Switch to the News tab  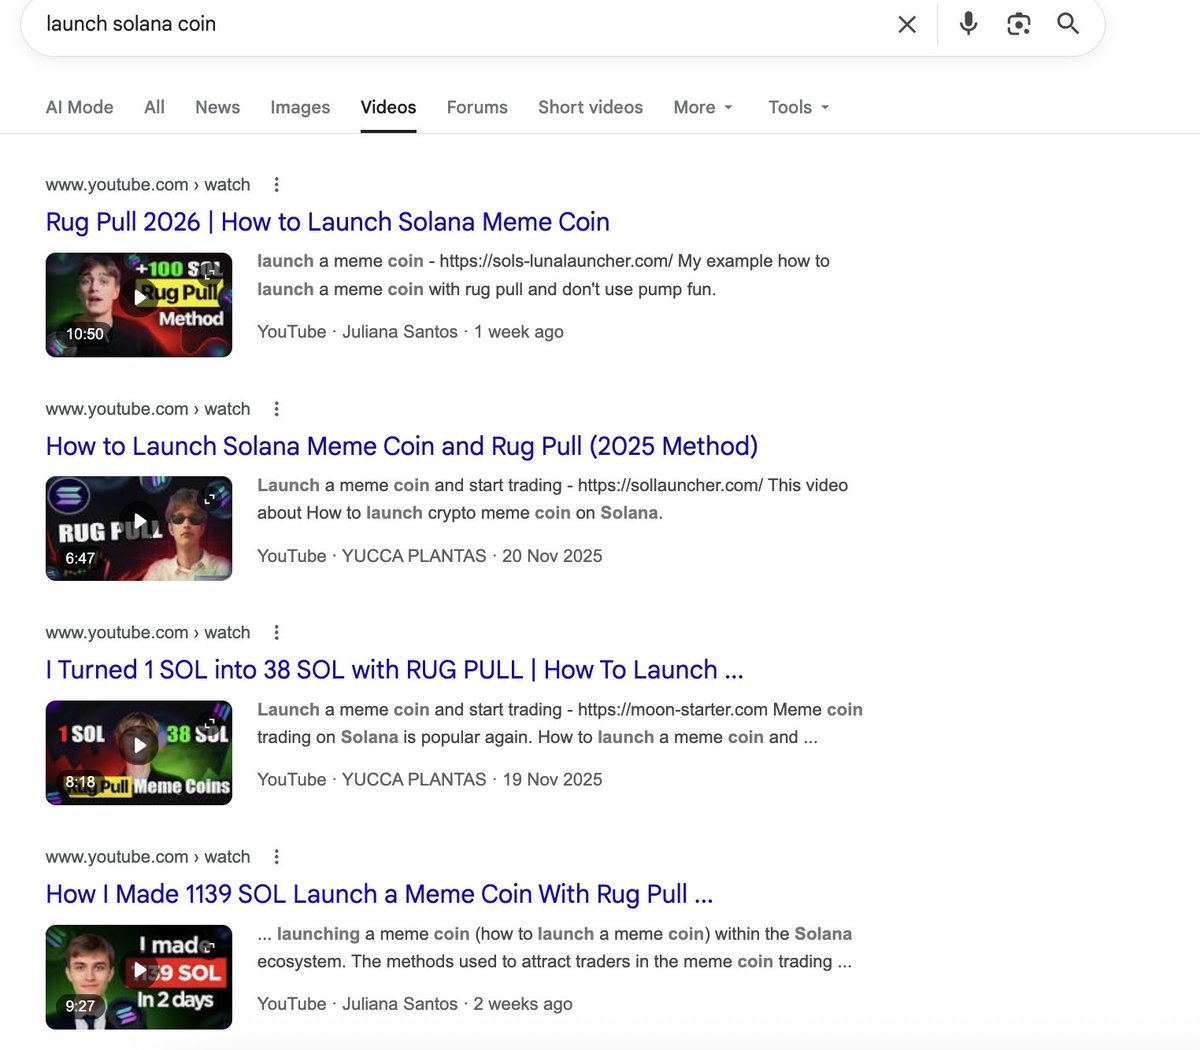click(217, 107)
